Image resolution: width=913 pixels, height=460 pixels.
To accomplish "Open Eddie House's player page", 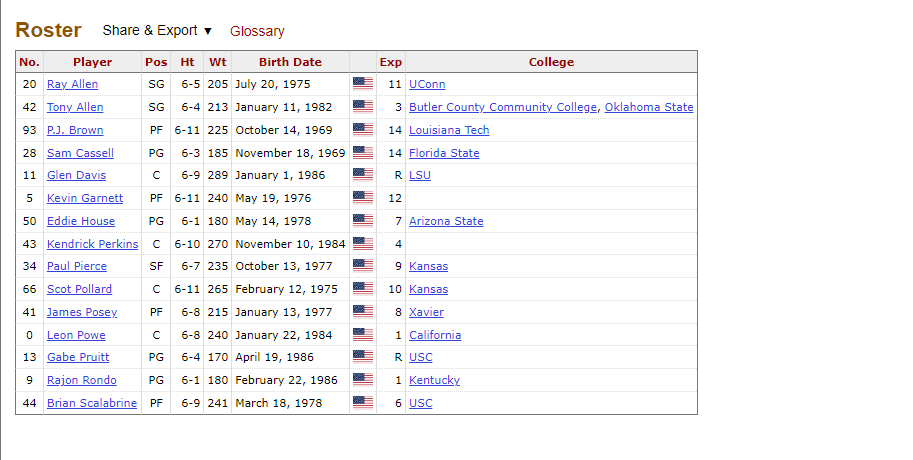I will [81, 221].
